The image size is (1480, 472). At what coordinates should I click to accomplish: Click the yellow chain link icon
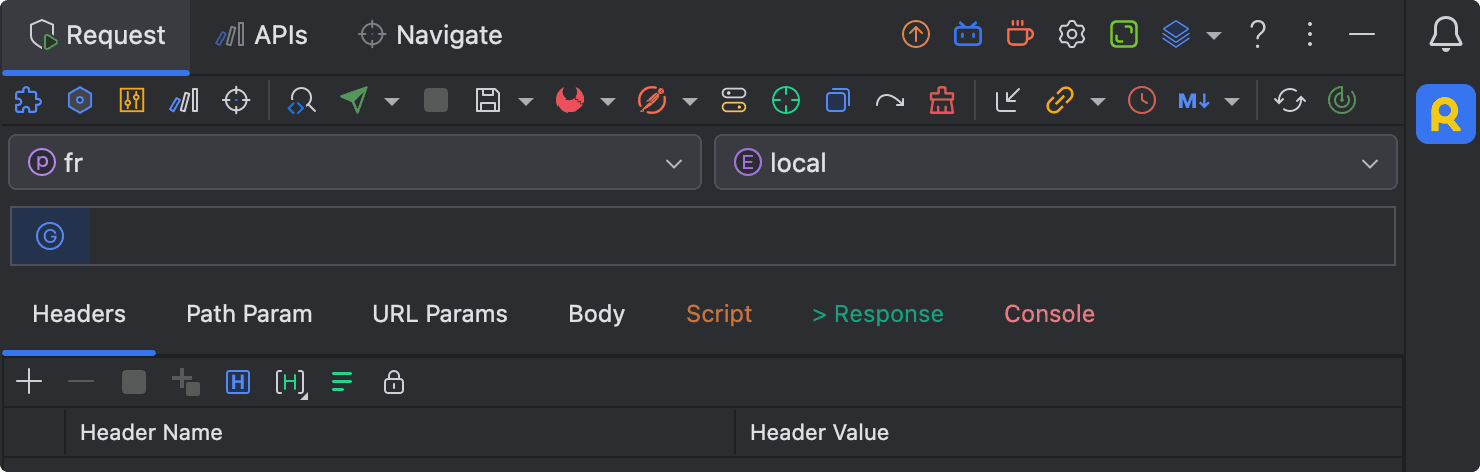[x=1060, y=100]
